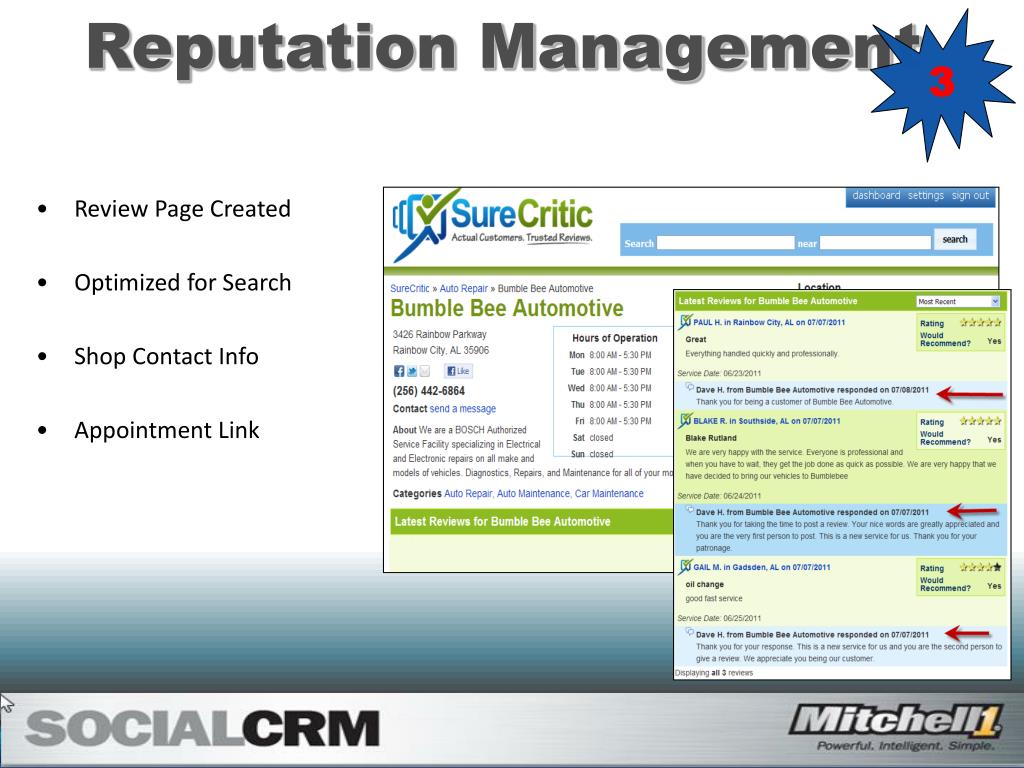
Task: Click the response bubble icon dated 07/08/2011
Action: click(690, 387)
